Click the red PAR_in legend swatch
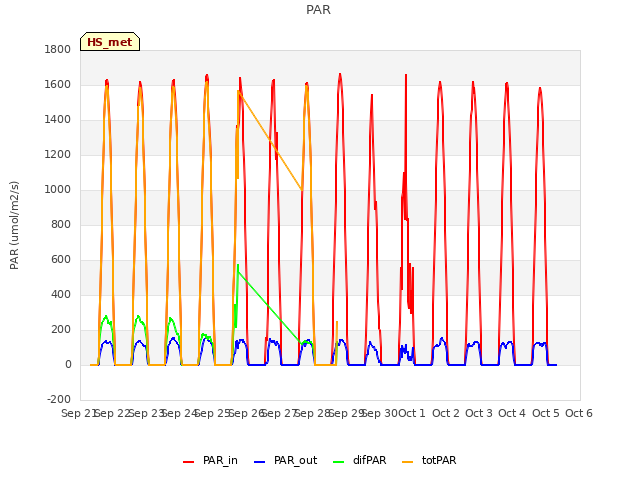 [189, 462]
